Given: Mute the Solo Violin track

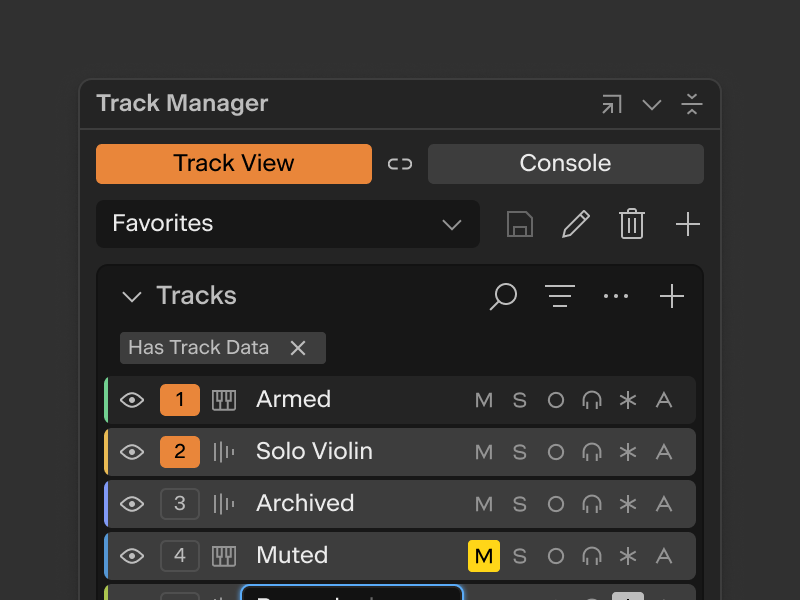Looking at the screenshot, I should tap(484, 453).
